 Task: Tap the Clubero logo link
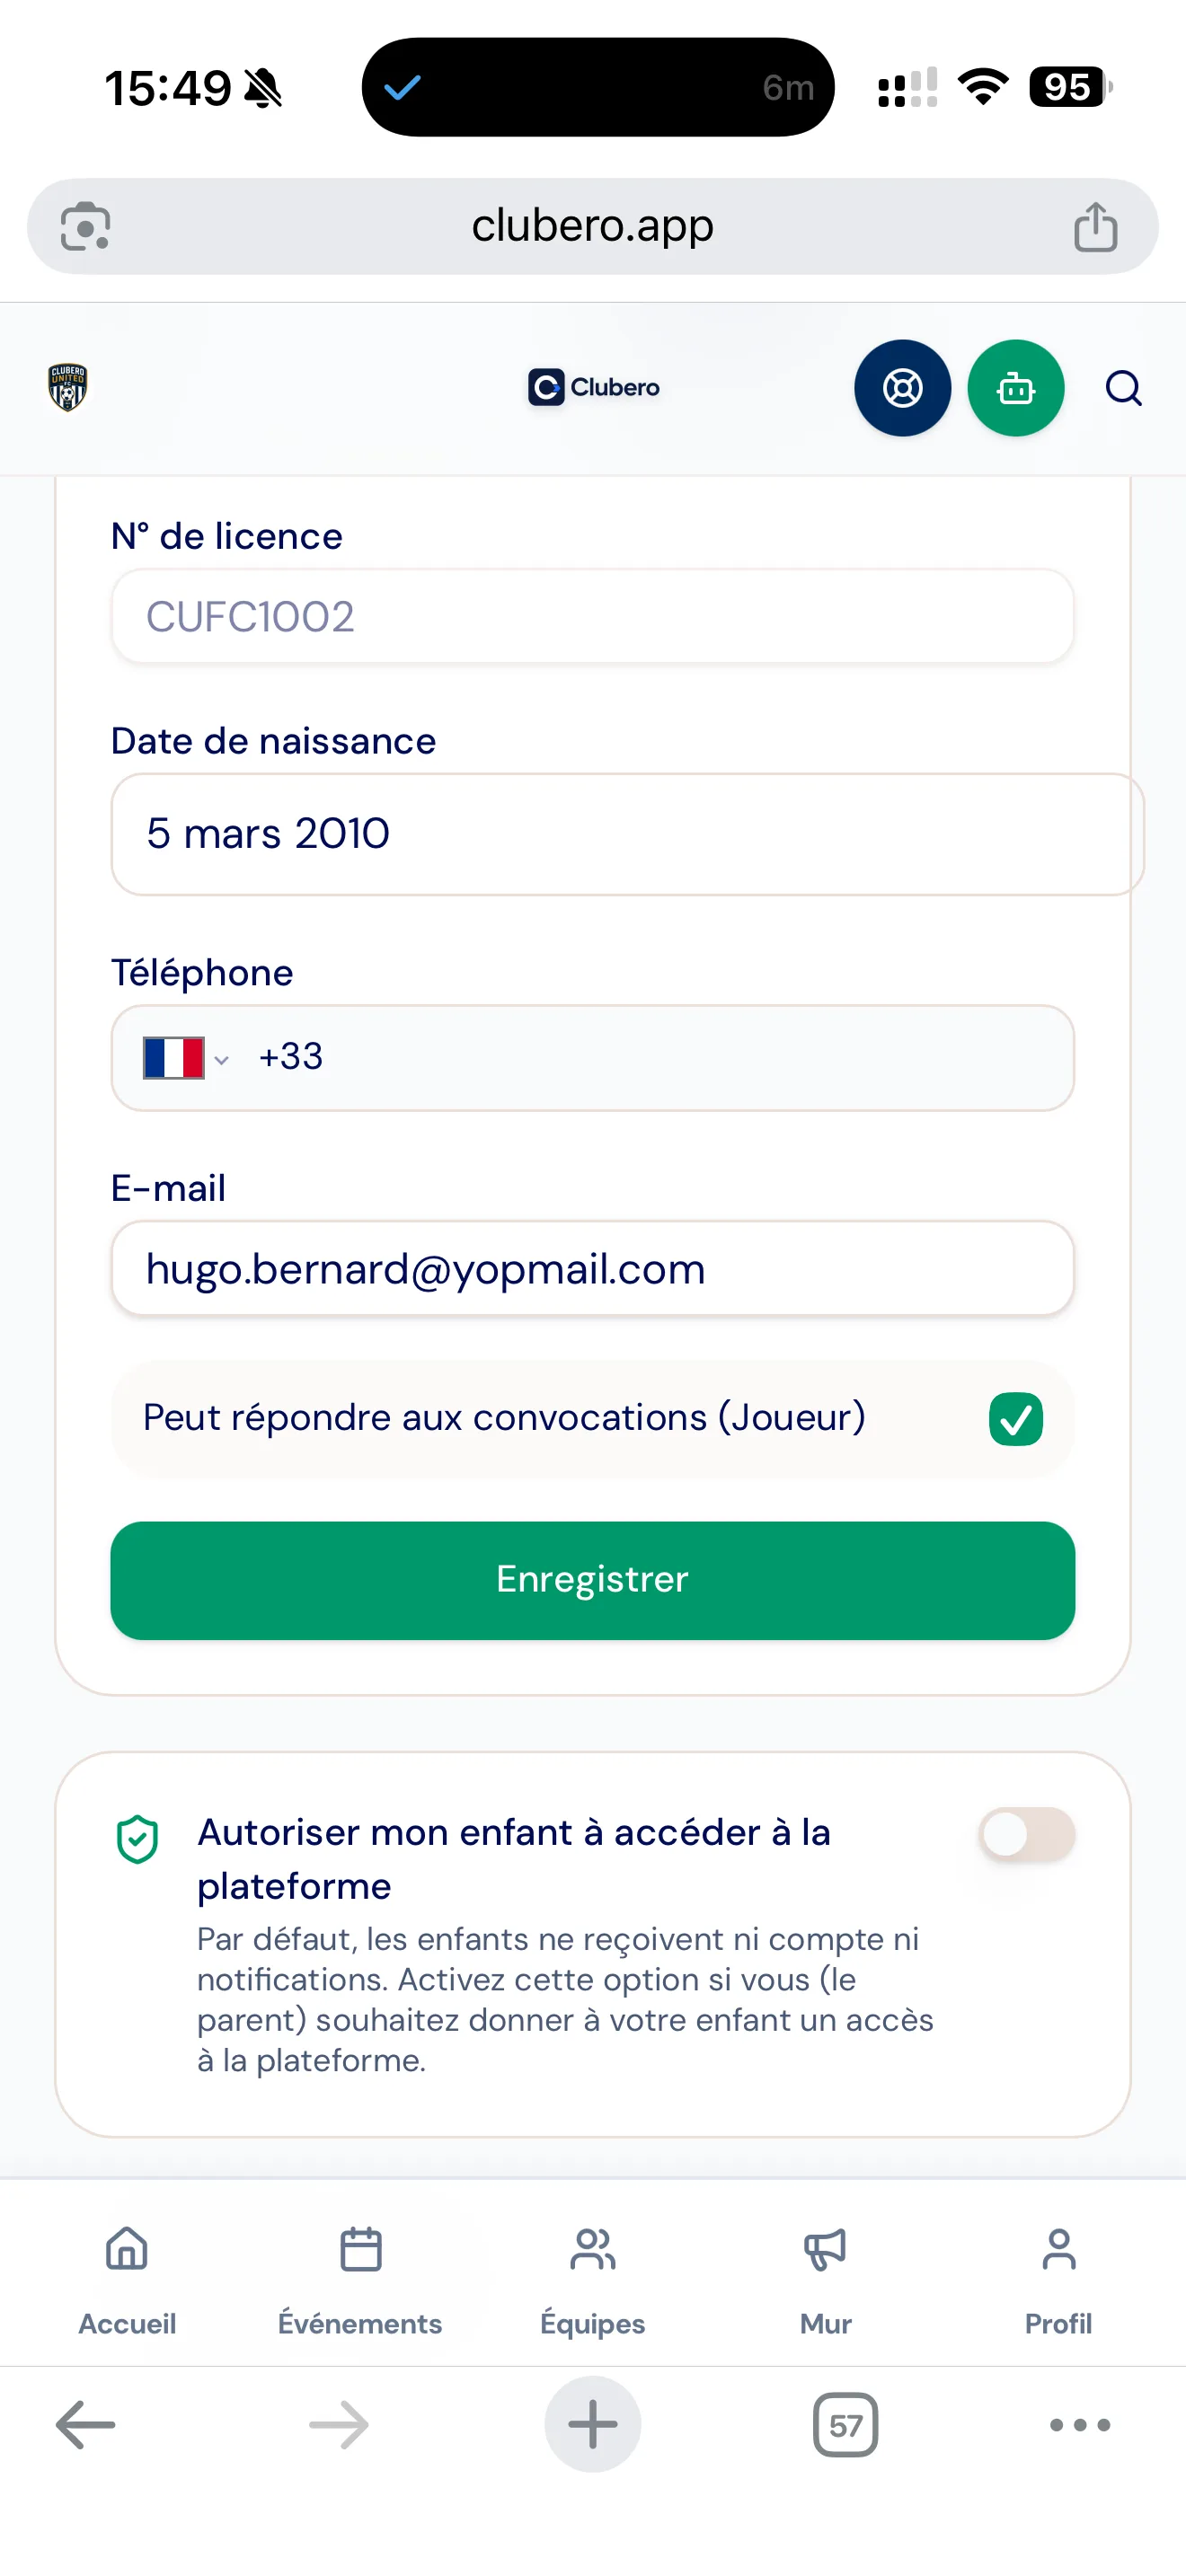(593, 387)
